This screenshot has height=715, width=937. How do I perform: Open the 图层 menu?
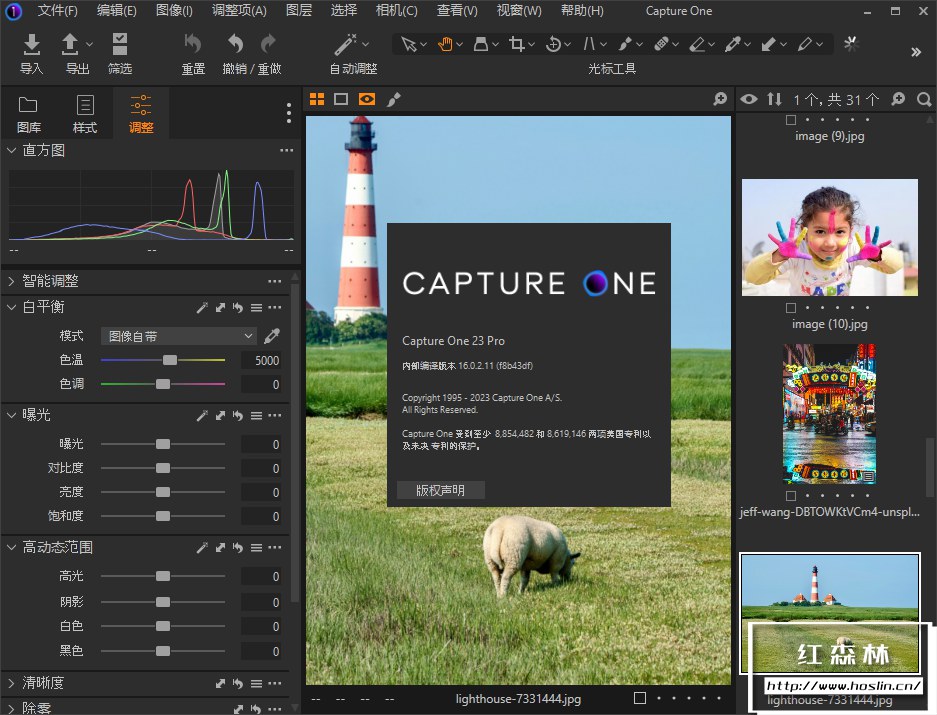(298, 11)
